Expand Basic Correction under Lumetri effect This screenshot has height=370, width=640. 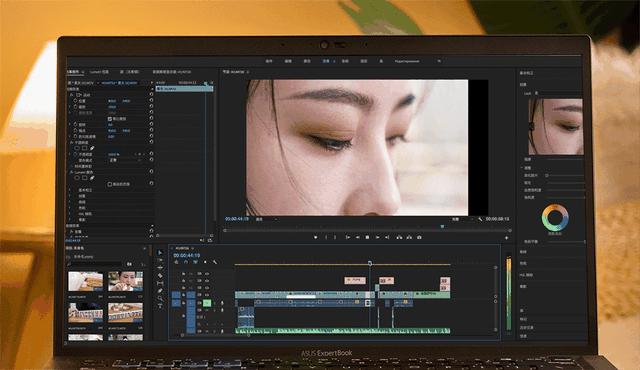(70, 190)
